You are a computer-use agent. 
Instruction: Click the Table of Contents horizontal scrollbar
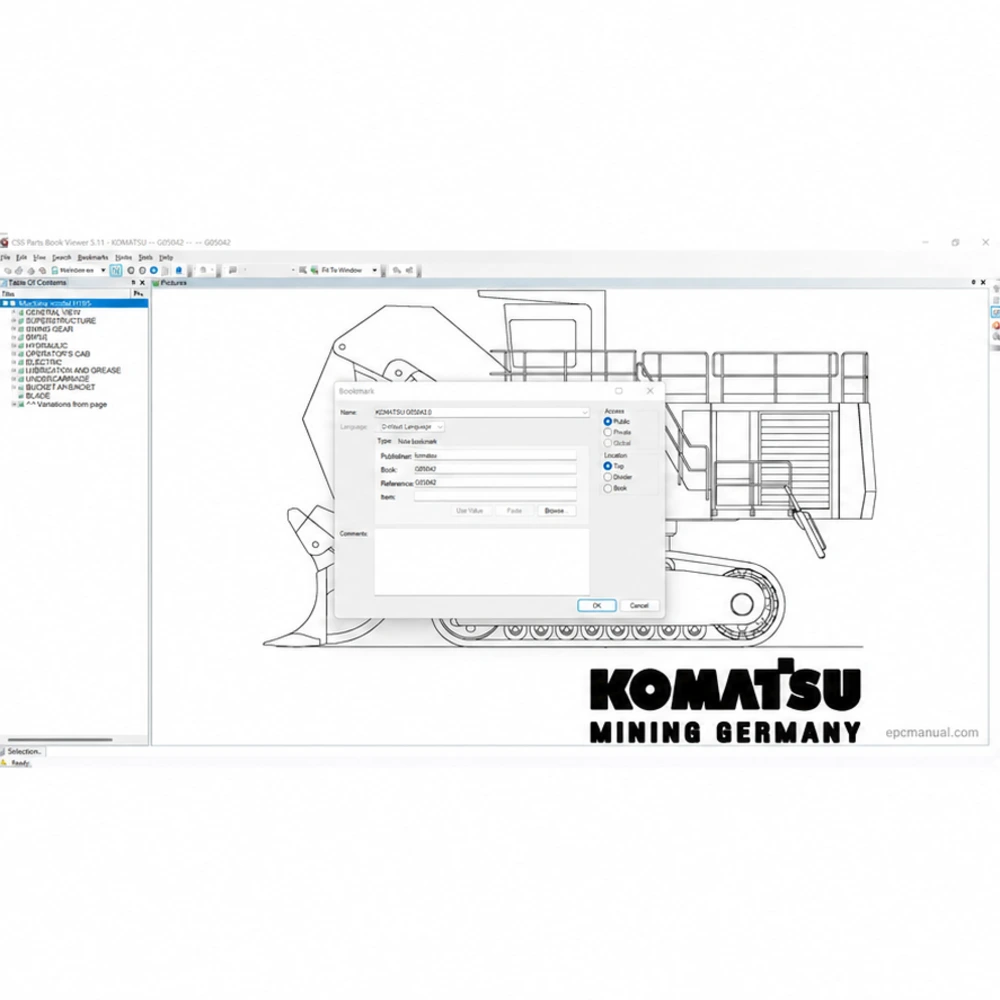[x=61, y=740]
